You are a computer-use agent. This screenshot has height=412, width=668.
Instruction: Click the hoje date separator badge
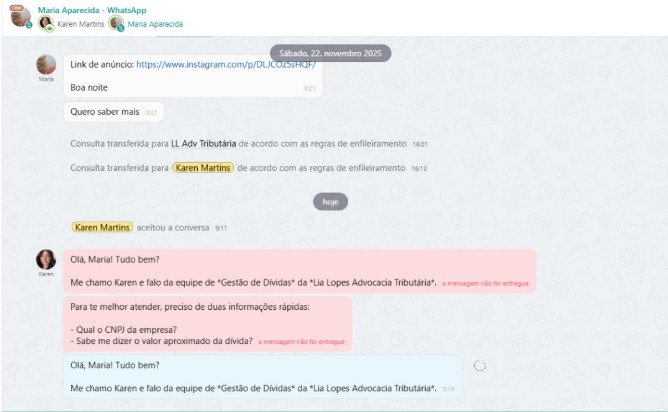click(331, 202)
